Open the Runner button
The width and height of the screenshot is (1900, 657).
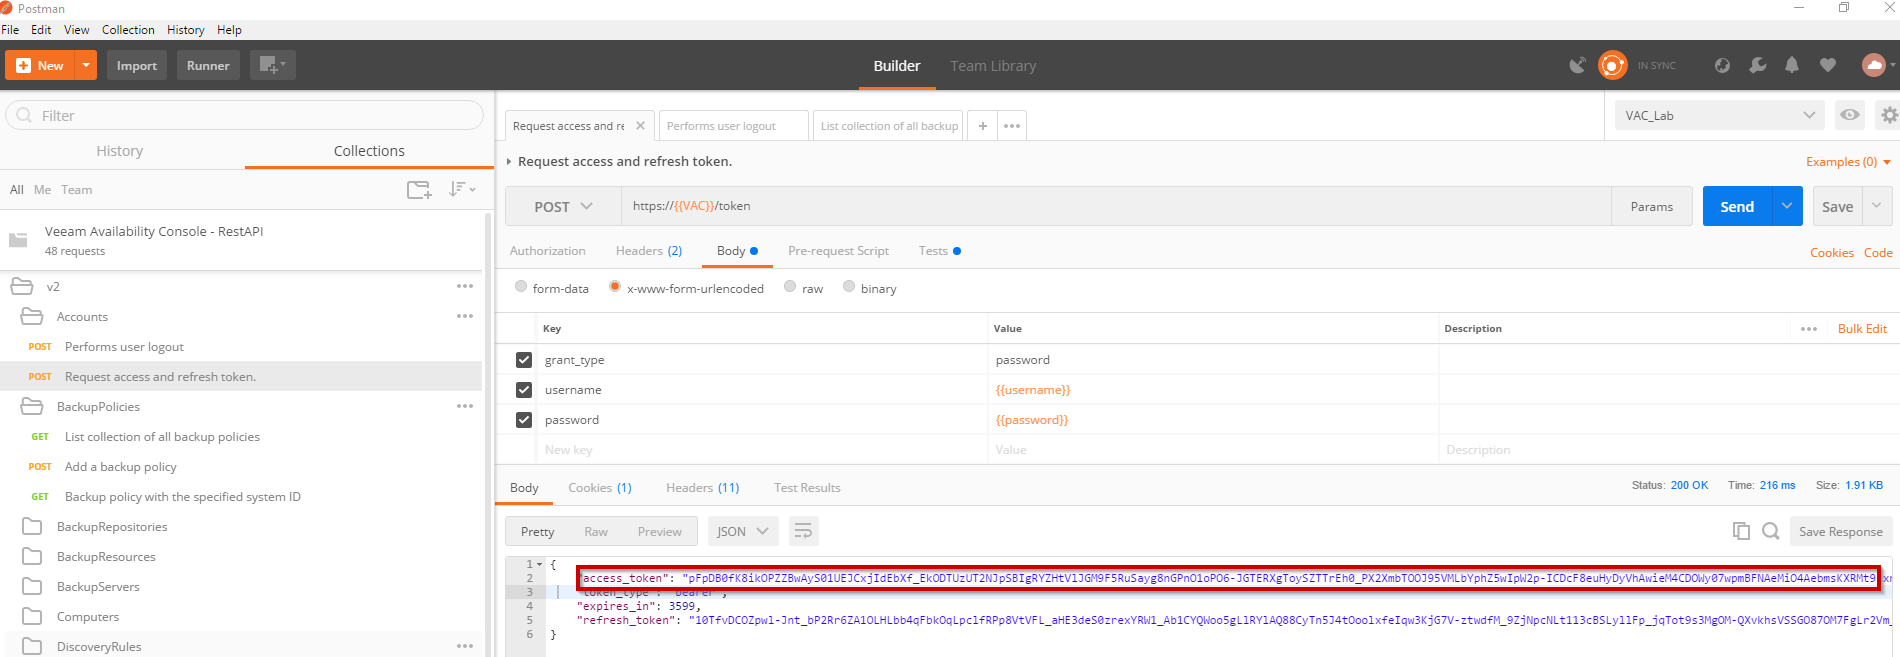(208, 65)
